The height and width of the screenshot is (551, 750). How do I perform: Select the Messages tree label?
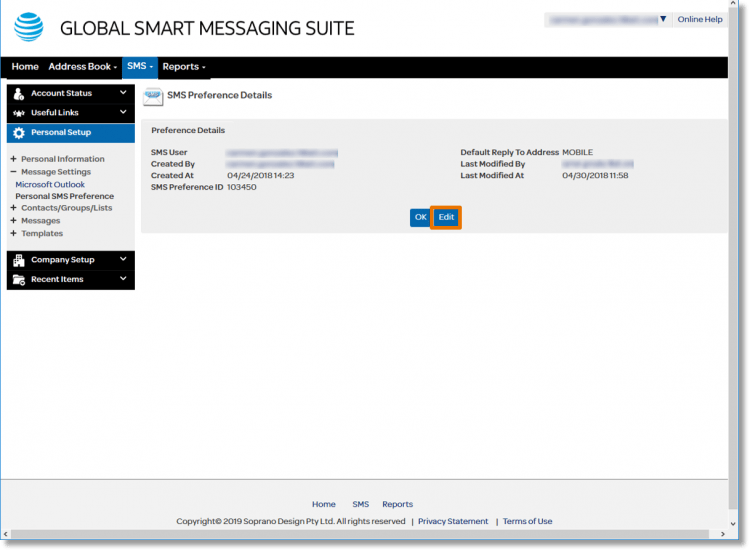41,221
